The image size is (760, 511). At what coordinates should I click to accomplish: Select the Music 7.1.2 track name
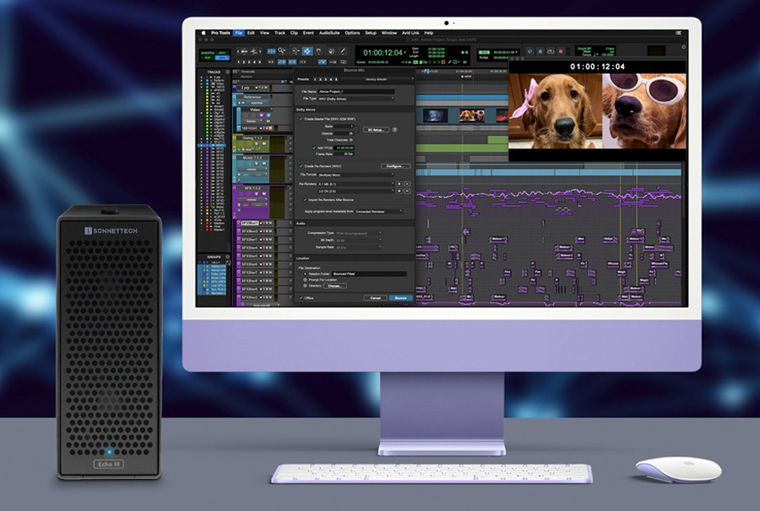[x=252, y=158]
